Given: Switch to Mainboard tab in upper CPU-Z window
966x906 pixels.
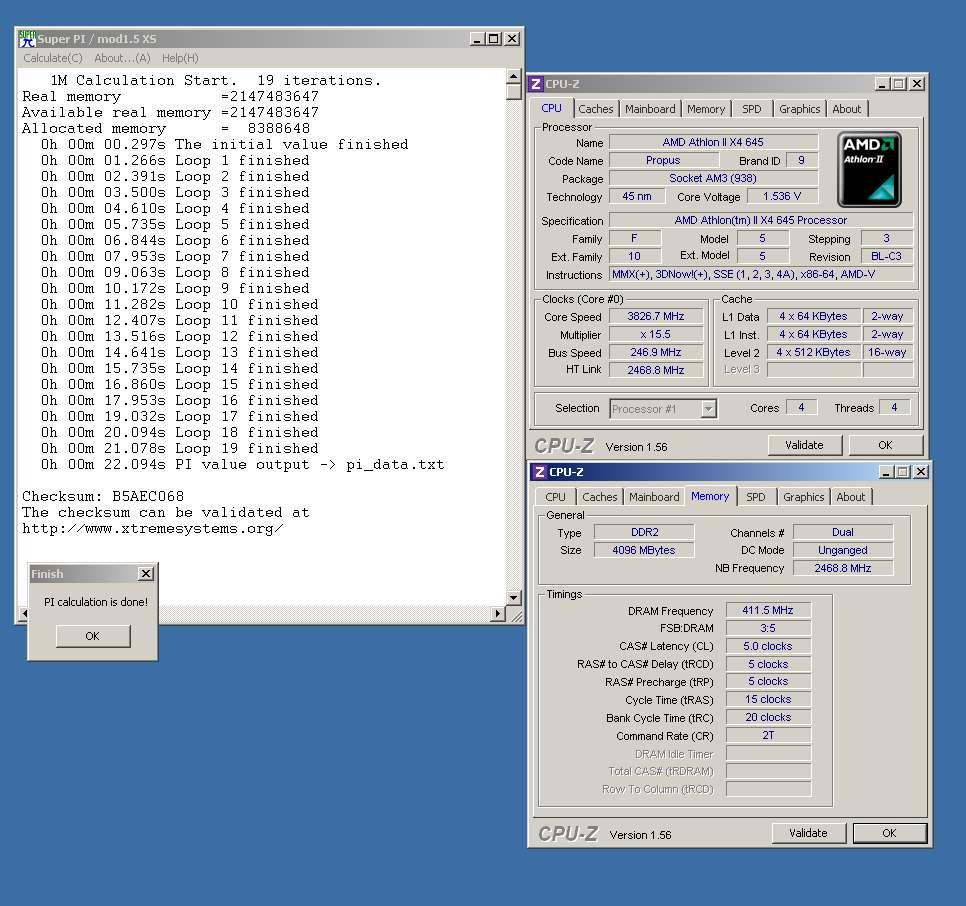Looking at the screenshot, I should [650, 109].
